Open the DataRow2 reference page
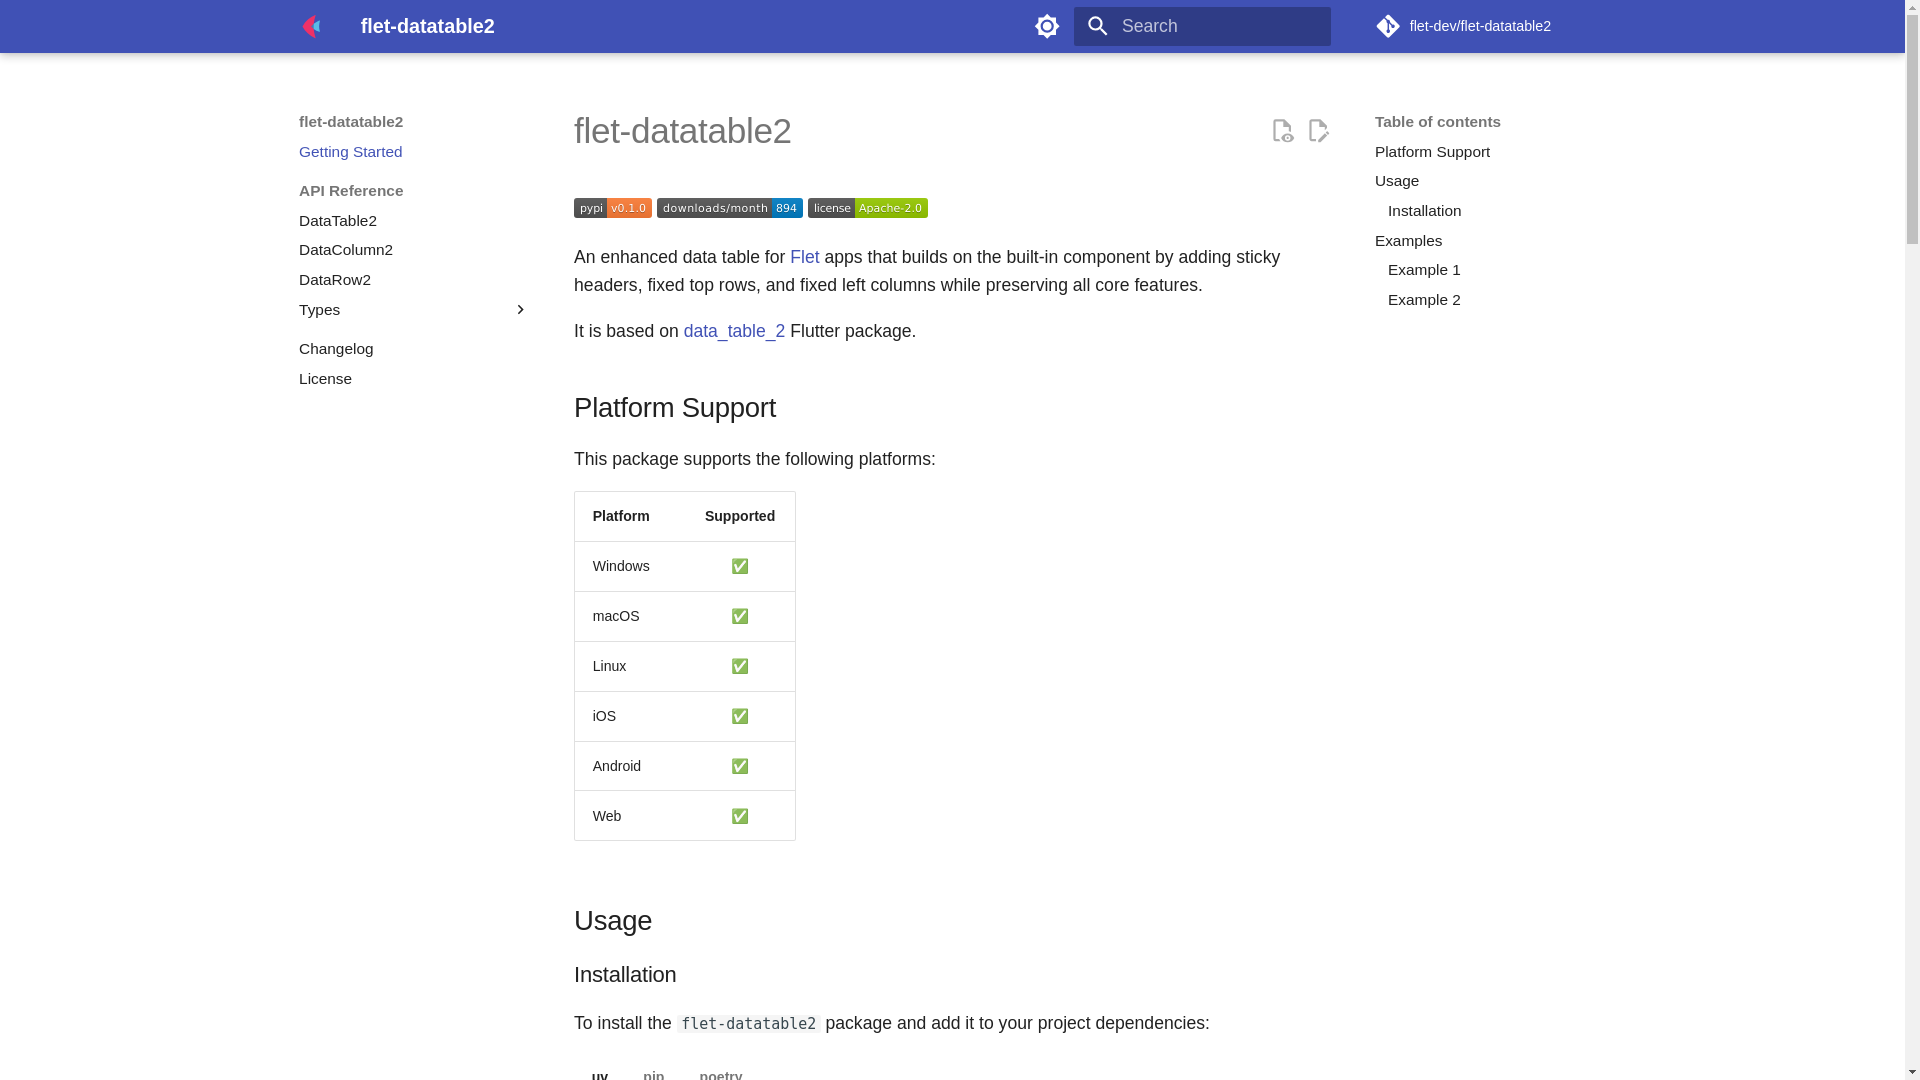Viewport: 1920px width, 1080px height. coord(335,280)
